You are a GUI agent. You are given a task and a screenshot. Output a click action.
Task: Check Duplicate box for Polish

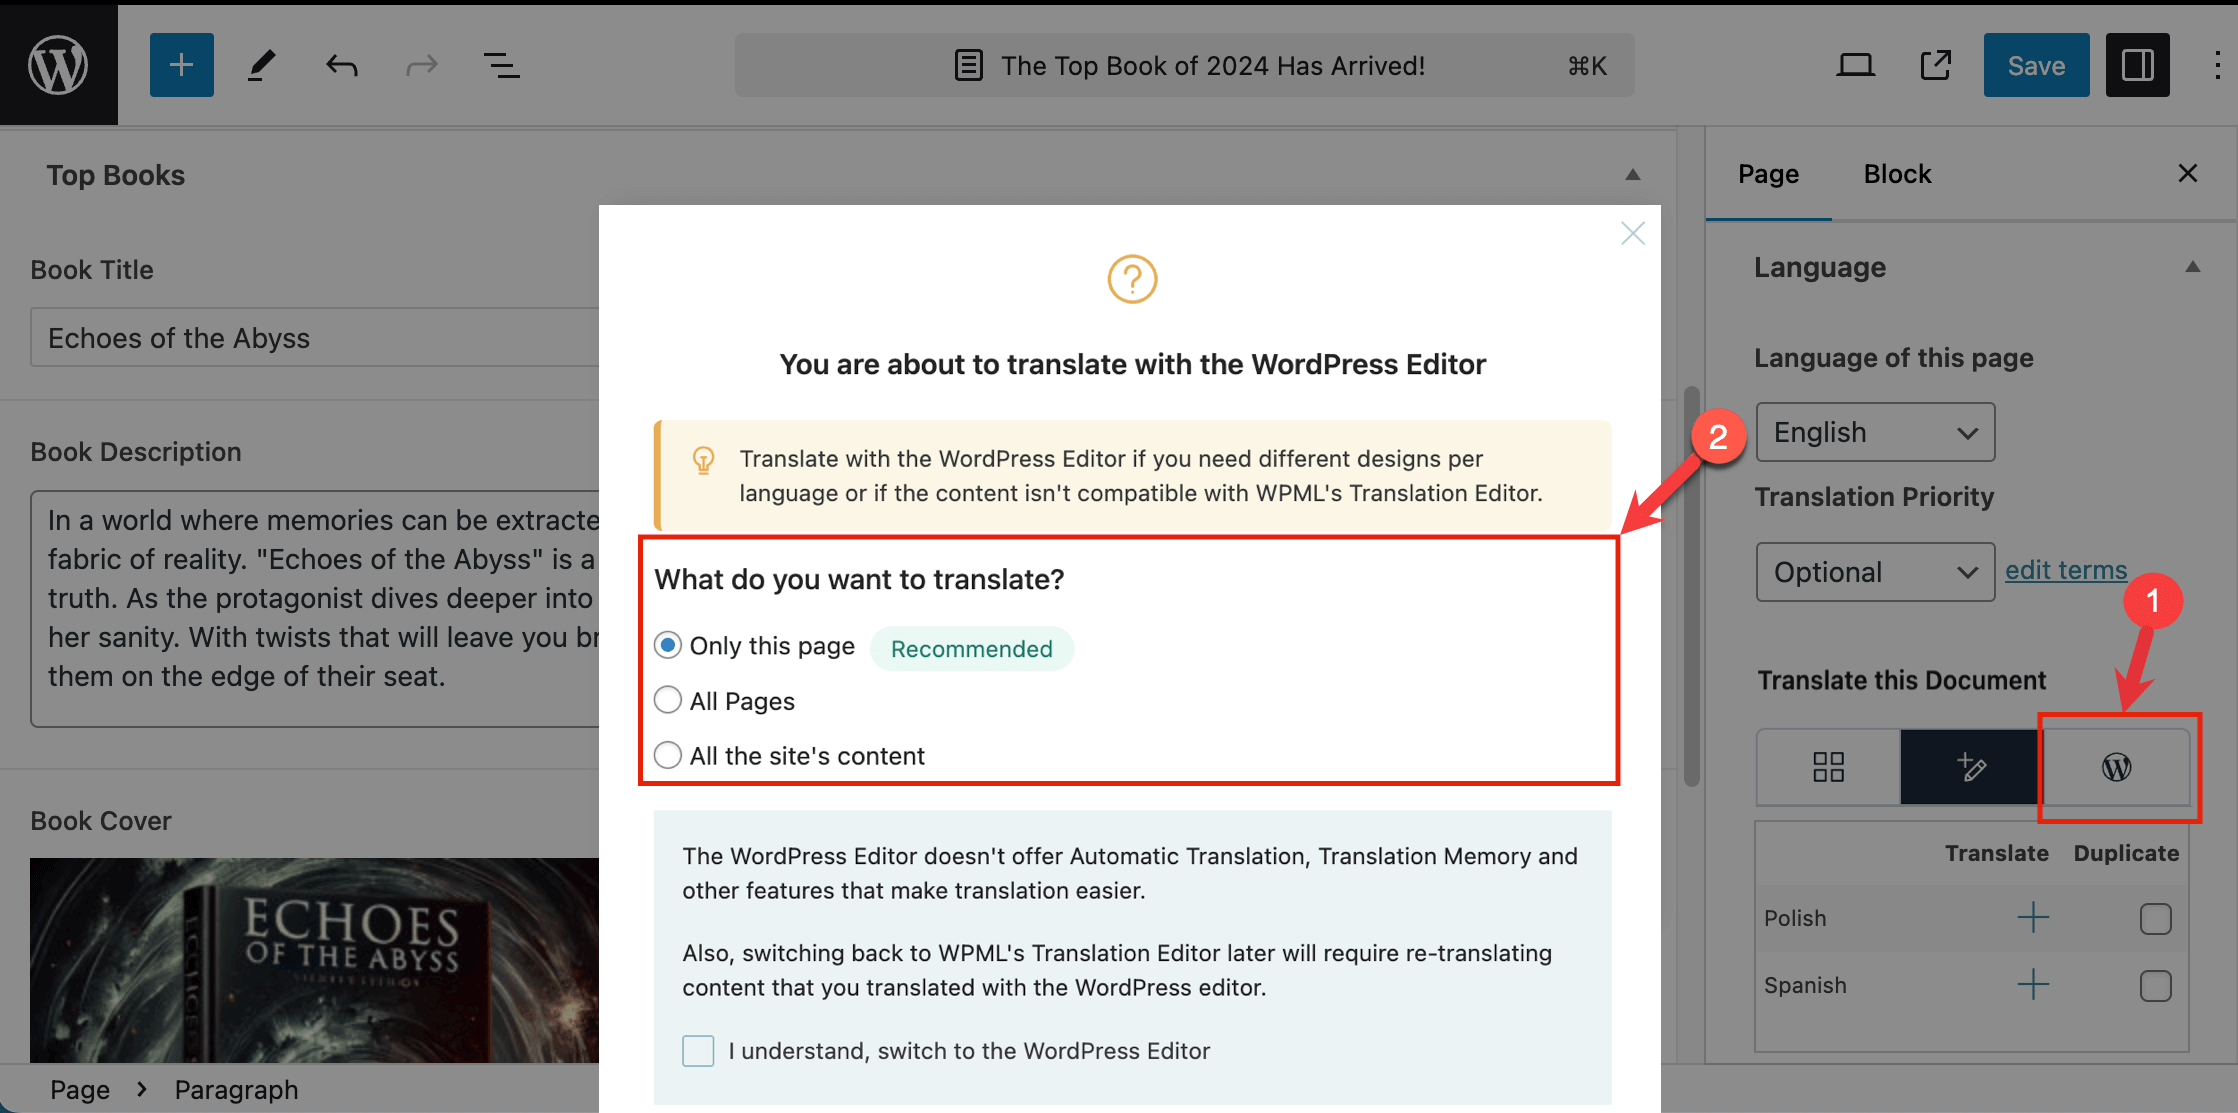point(2155,918)
